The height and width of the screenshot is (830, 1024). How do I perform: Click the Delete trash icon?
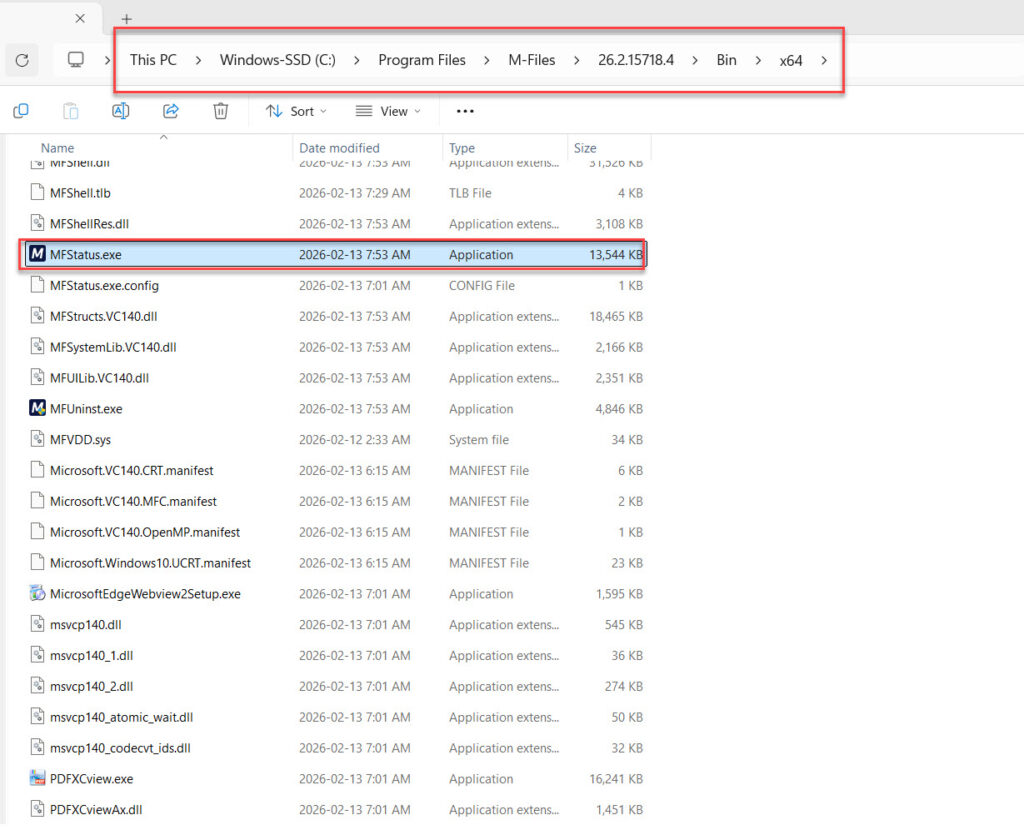[x=221, y=111]
